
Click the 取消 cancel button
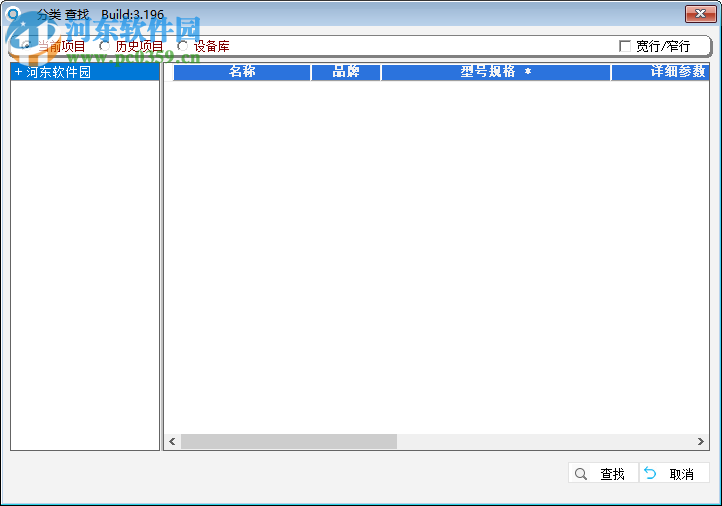(x=674, y=473)
